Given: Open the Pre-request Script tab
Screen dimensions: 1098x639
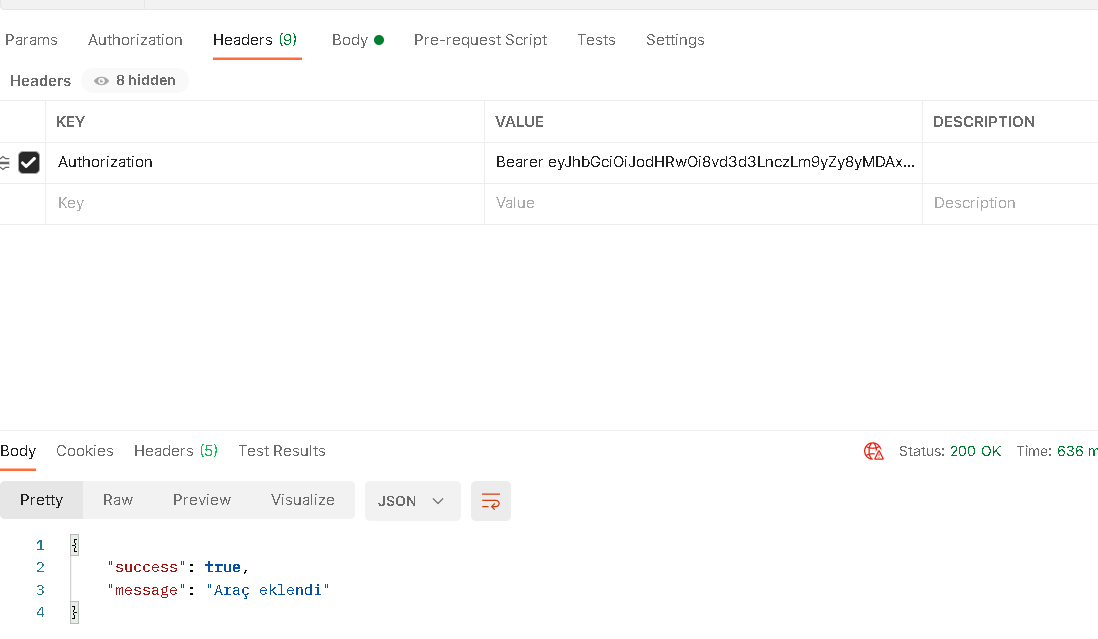Looking at the screenshot, I should 480,39.
